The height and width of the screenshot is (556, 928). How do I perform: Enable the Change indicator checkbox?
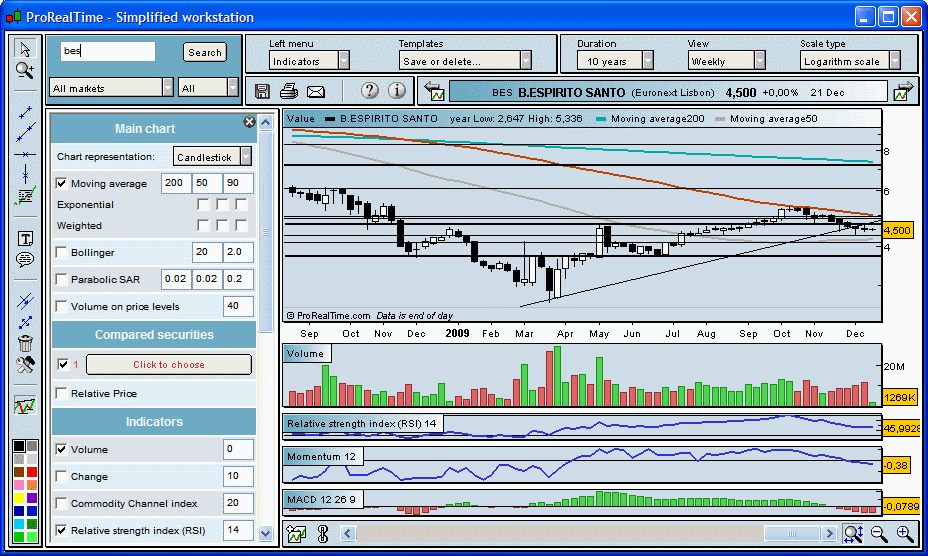pos(62,476)
